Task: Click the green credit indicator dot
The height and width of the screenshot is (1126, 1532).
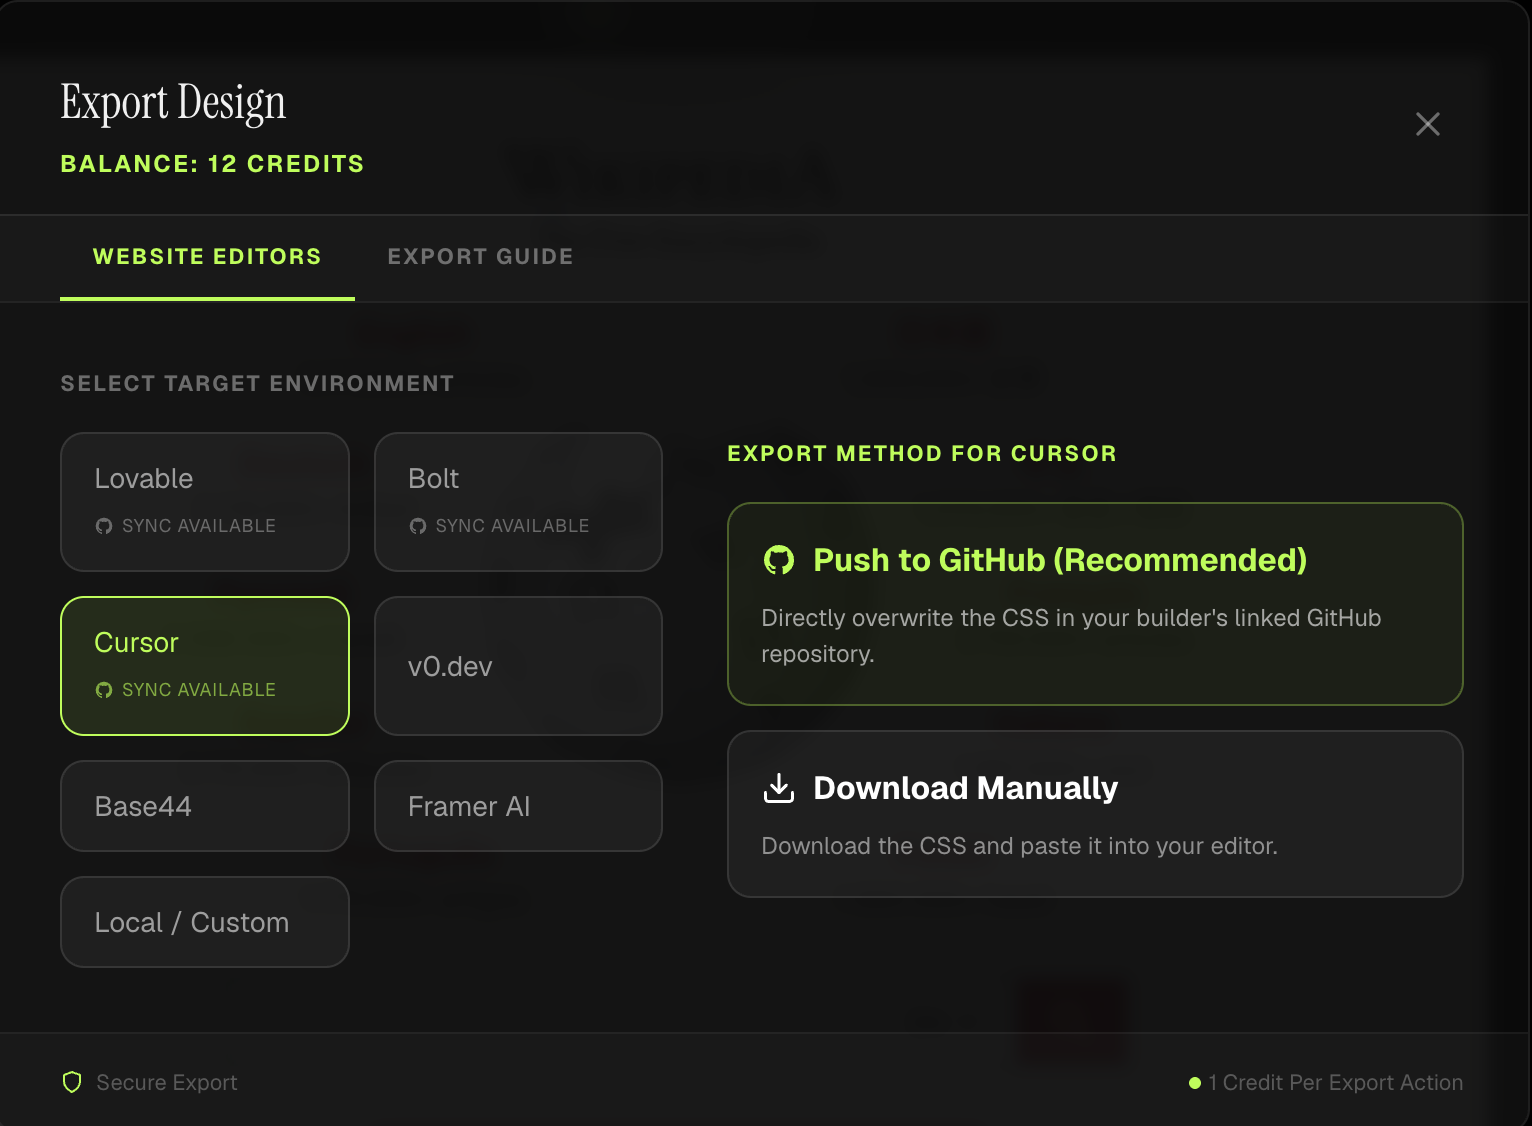Action: pos(1194,1083)
